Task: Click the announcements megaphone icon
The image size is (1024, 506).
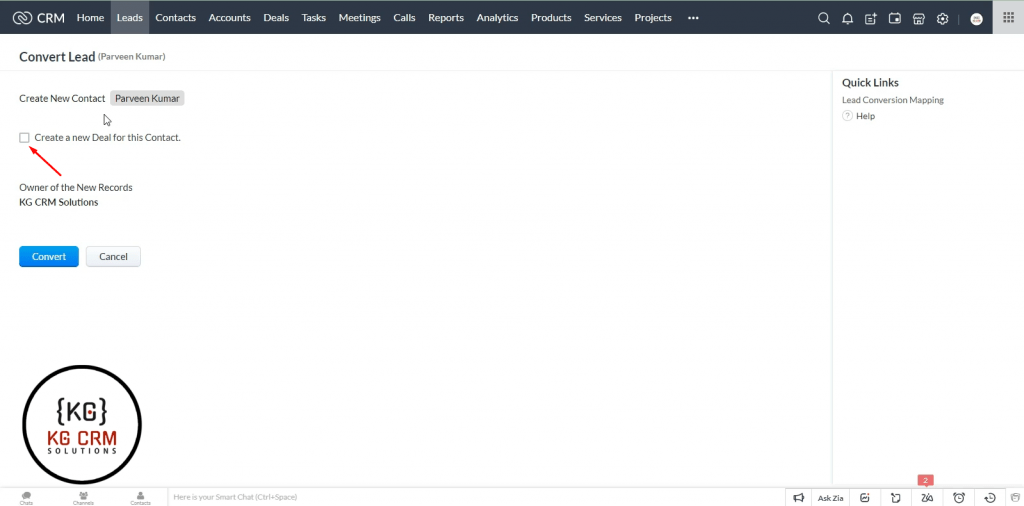Action: click(798, 498)
